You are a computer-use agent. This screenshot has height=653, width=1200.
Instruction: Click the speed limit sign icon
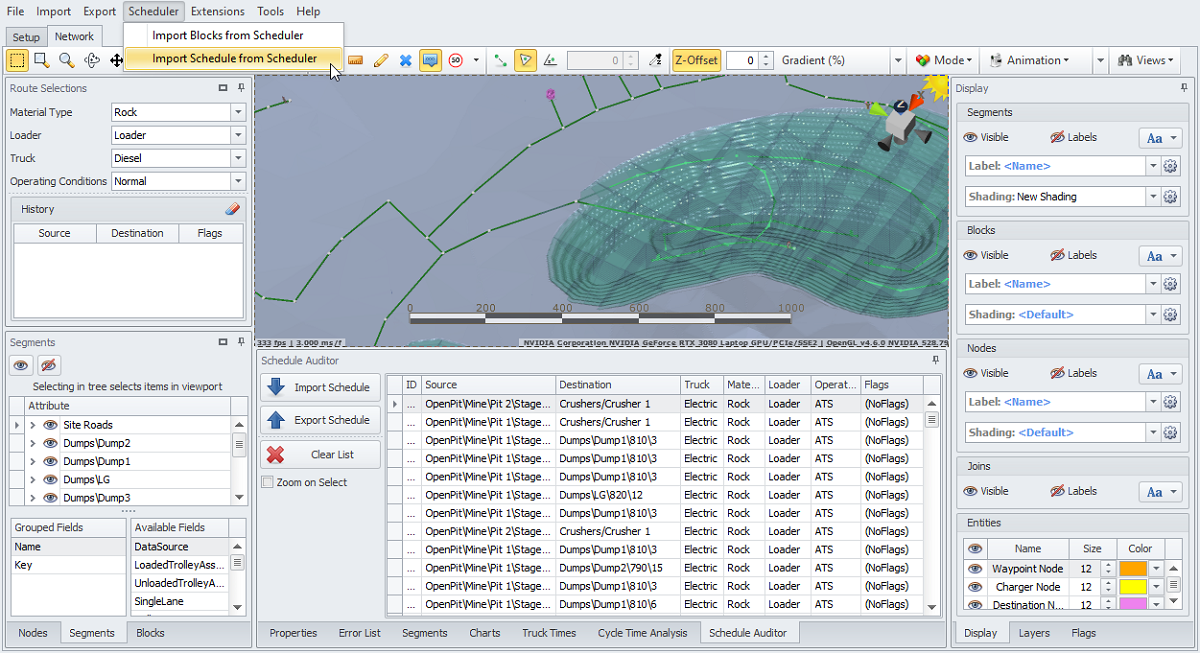pyautogui.click(x=456, y=60)
